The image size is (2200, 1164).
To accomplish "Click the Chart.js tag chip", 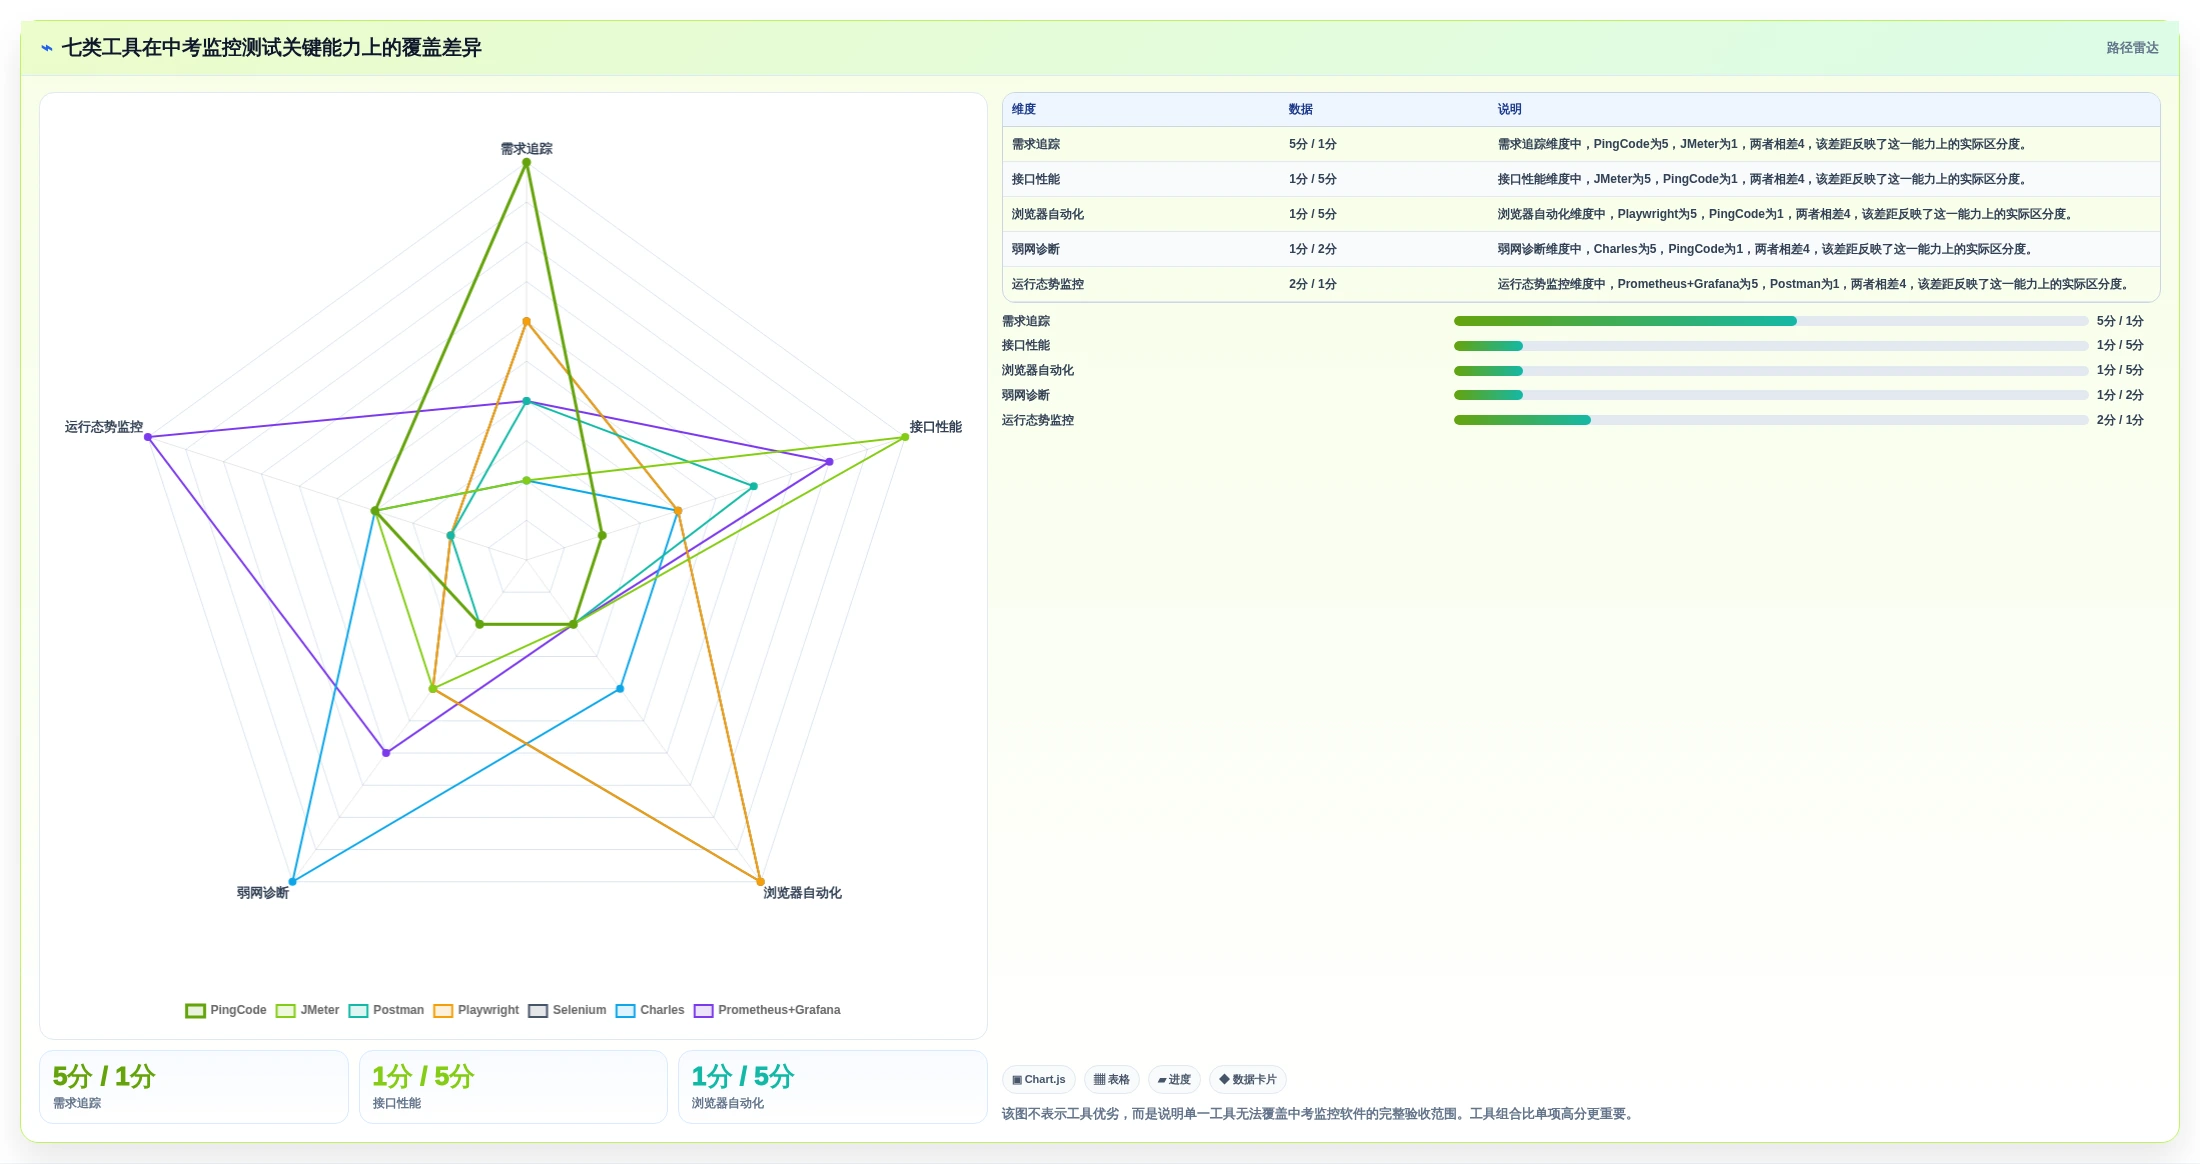I will (x=1039, y=1080).
